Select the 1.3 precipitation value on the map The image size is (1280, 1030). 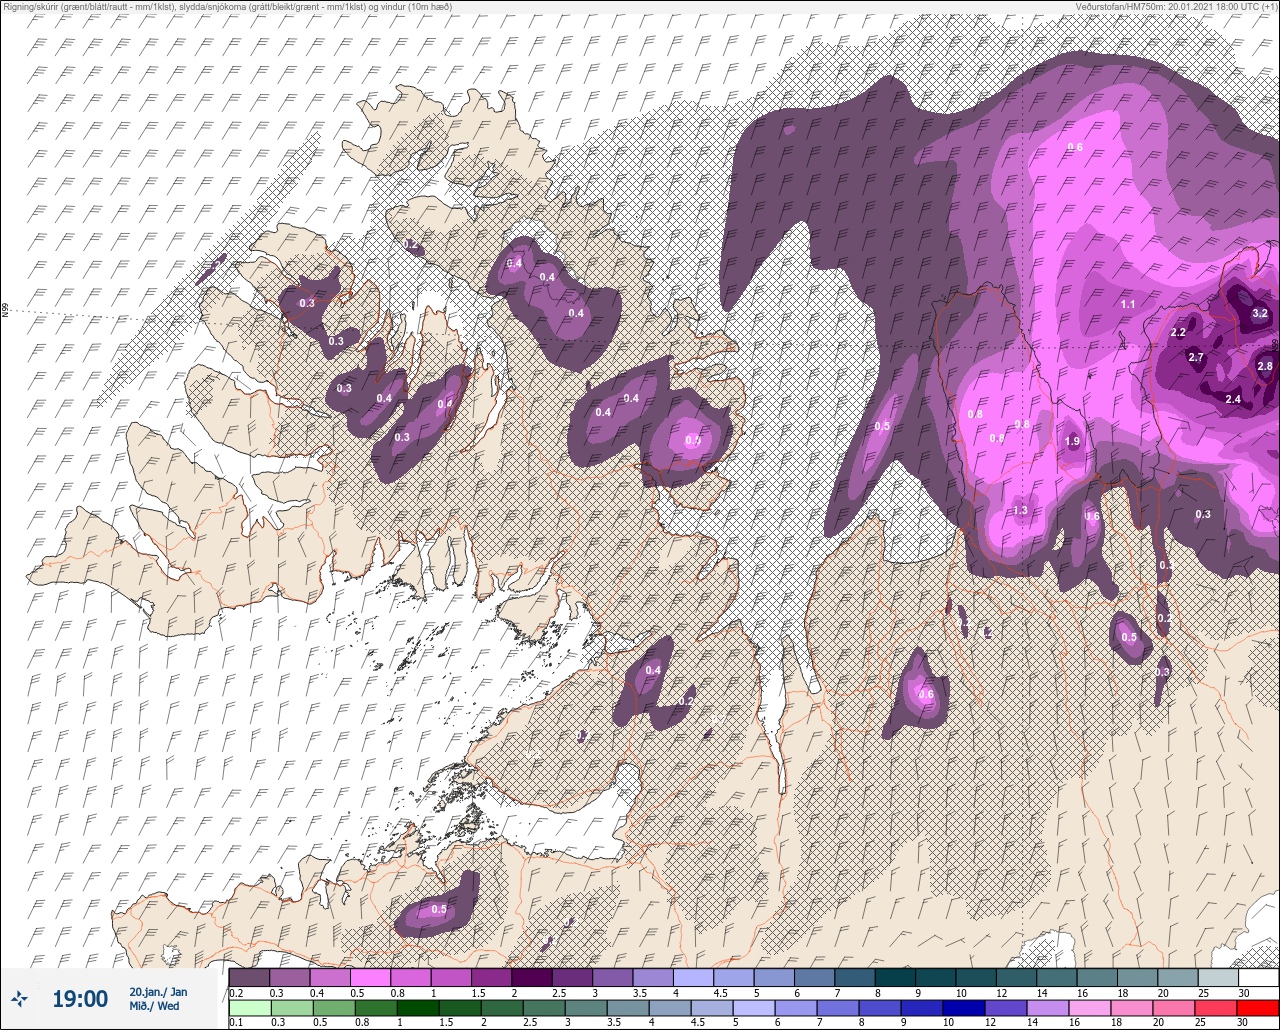coord(1020,510)
